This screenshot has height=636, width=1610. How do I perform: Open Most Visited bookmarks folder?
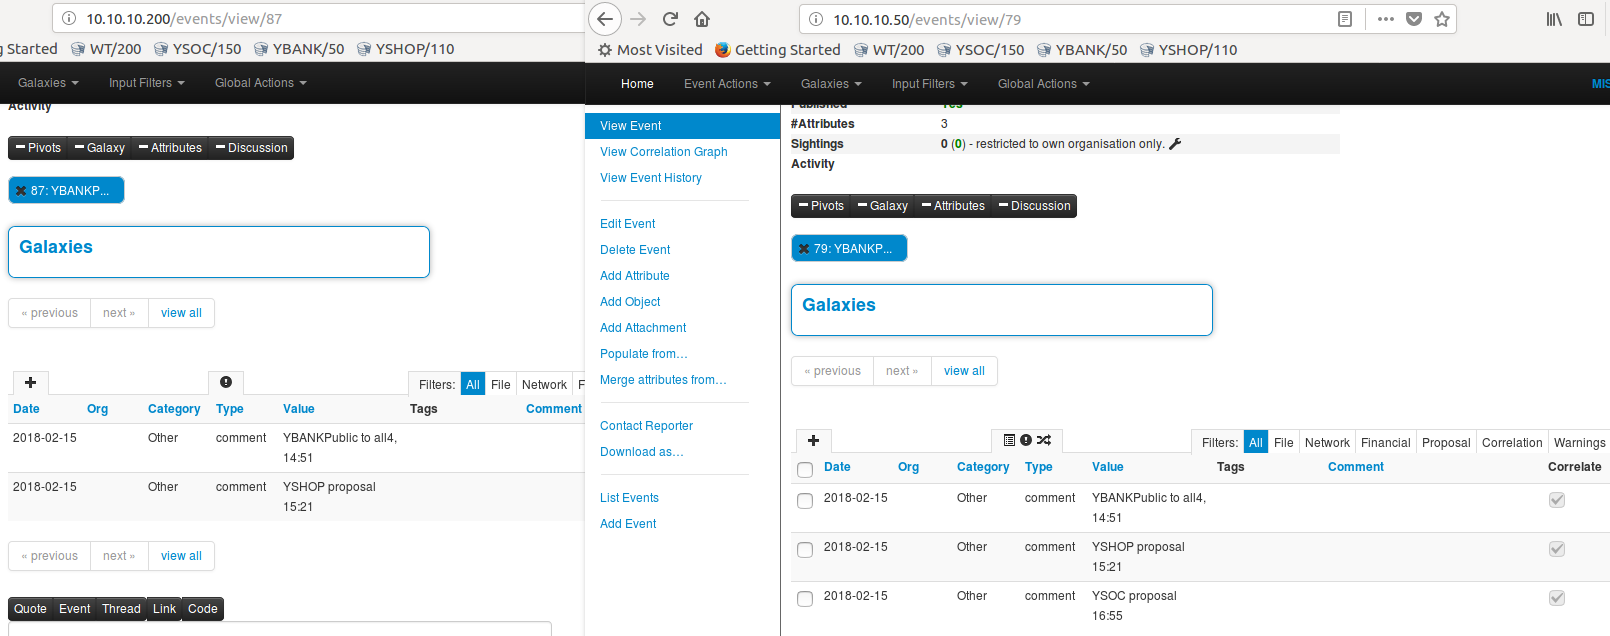[x=650, y=50]
